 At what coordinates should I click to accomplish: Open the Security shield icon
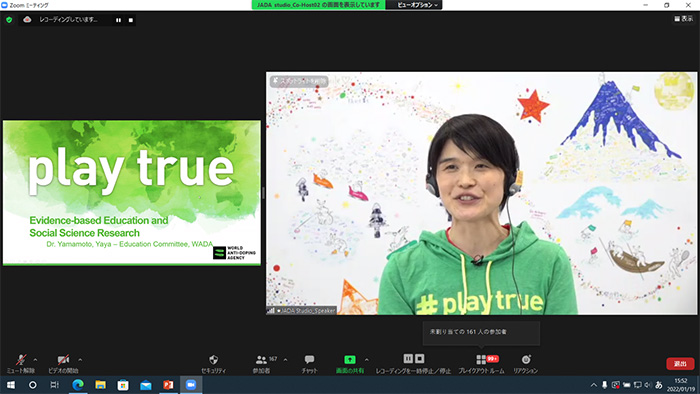tap(213, 359)
